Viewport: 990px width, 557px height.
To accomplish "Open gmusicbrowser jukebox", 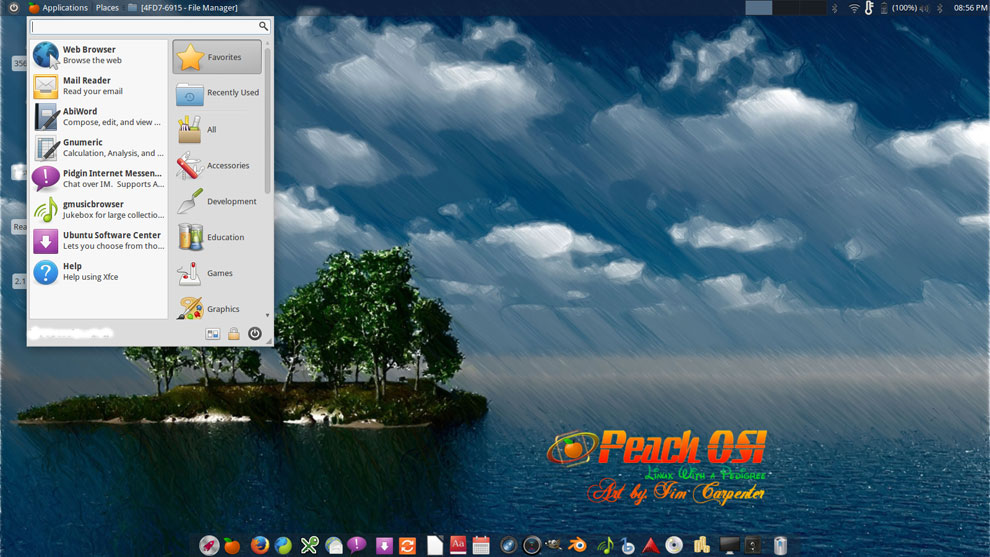I will pyautogui.click(x=98, y=210).
